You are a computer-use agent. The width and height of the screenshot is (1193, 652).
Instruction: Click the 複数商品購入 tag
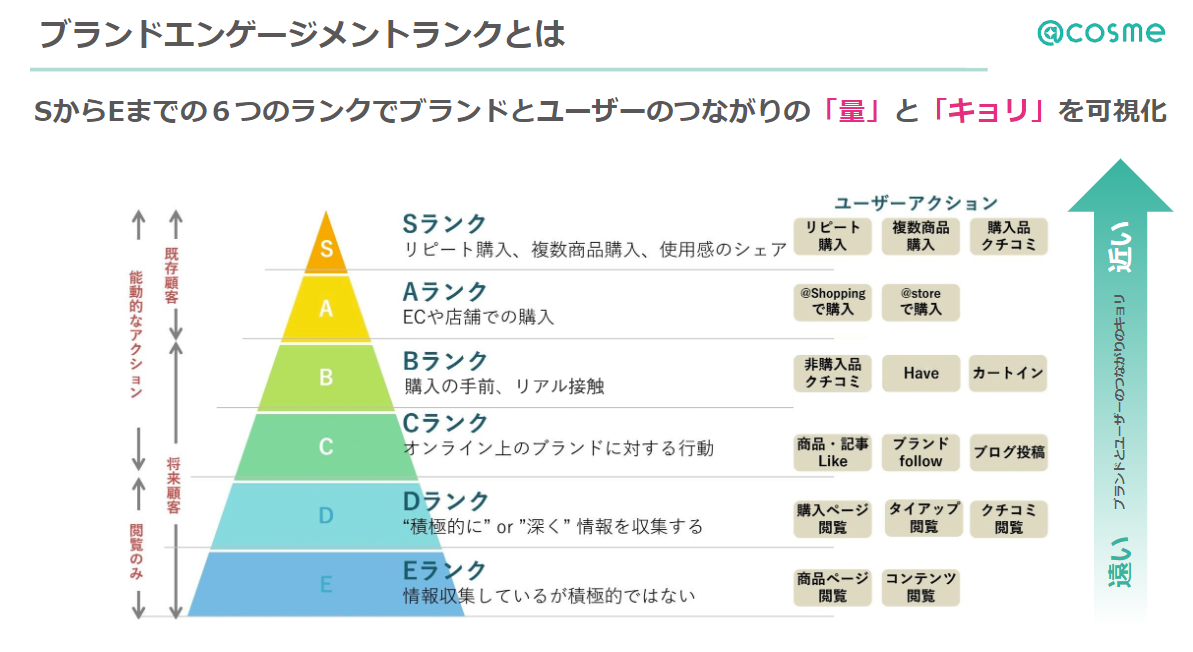(x=921, y=236)
